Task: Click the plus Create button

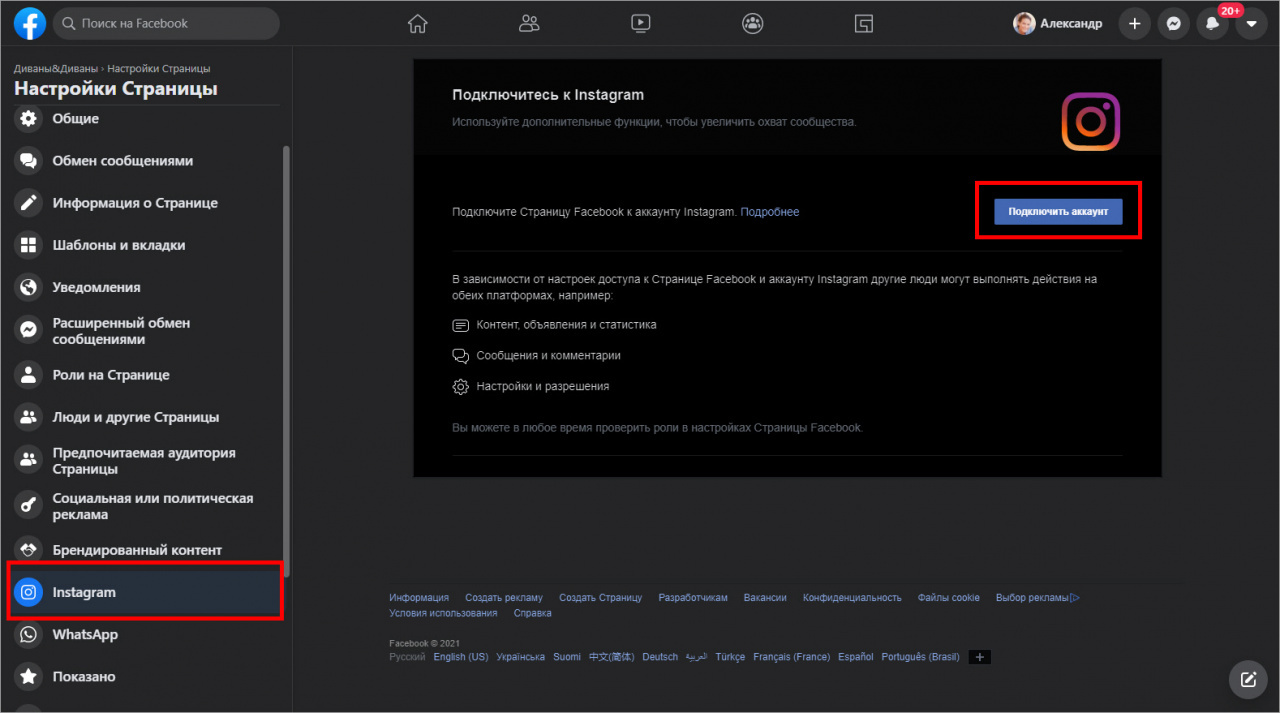Action: point(1134,24)
